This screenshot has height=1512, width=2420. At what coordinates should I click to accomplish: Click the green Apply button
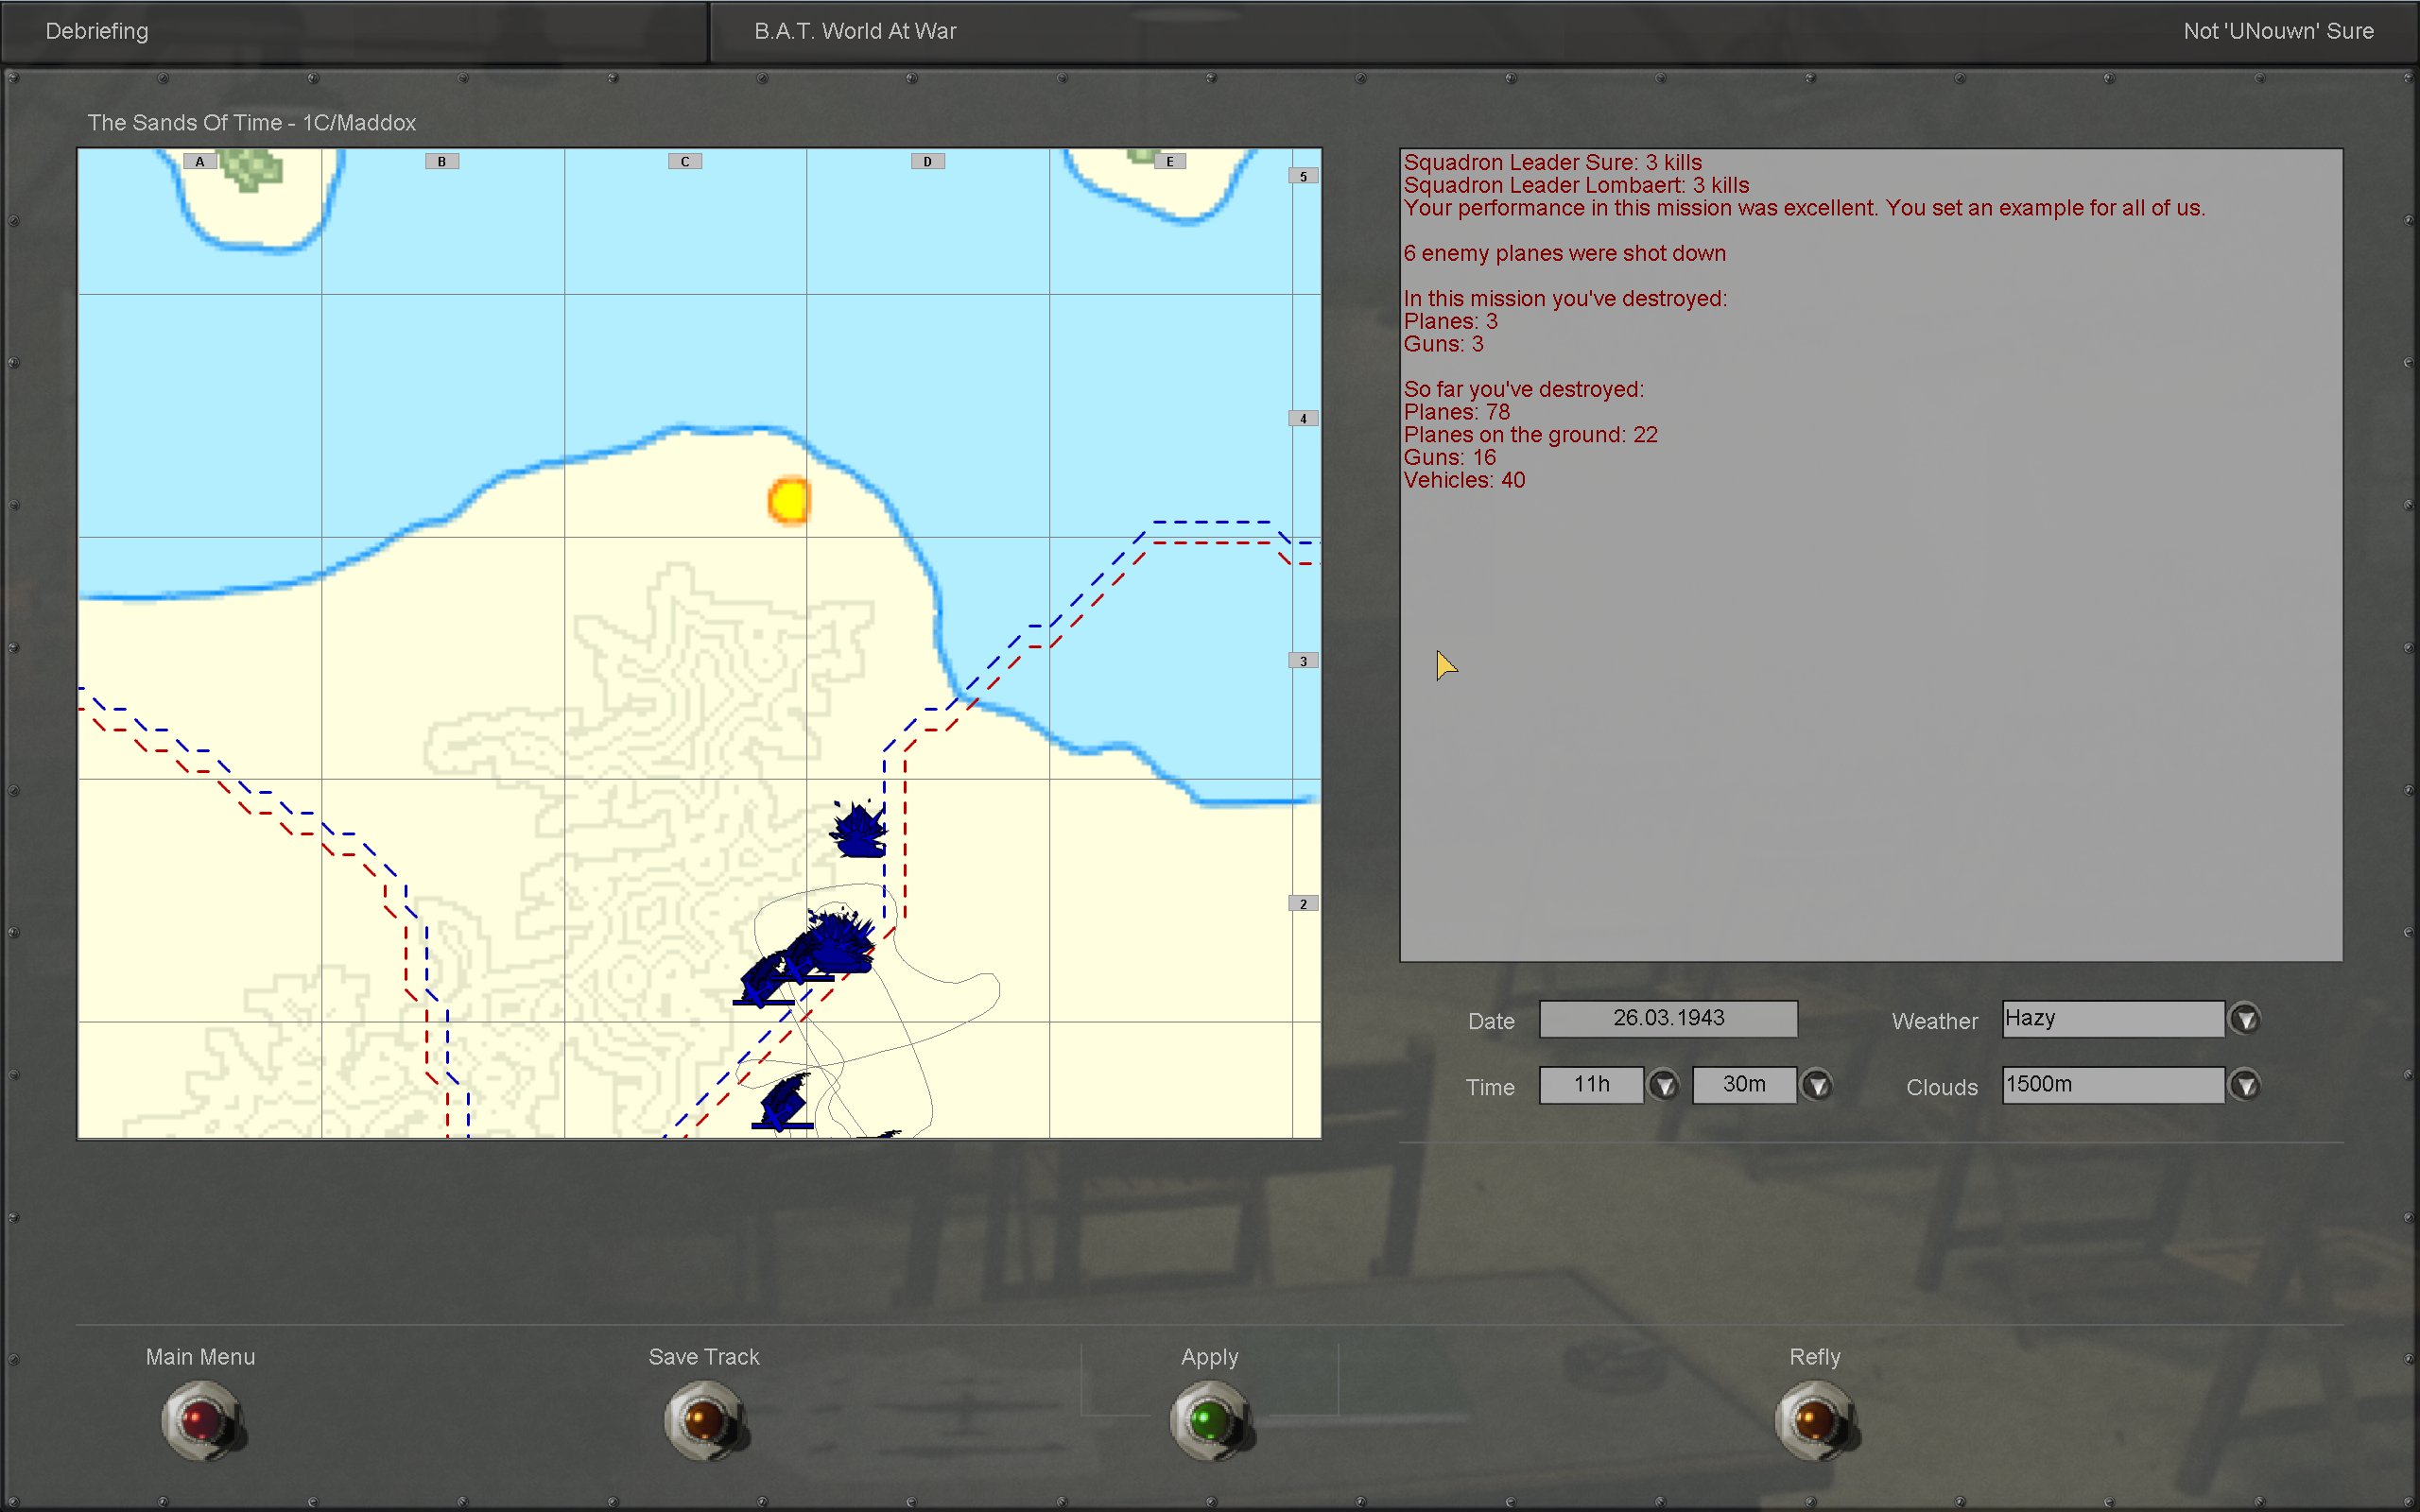click(x=1210, y=1420)
